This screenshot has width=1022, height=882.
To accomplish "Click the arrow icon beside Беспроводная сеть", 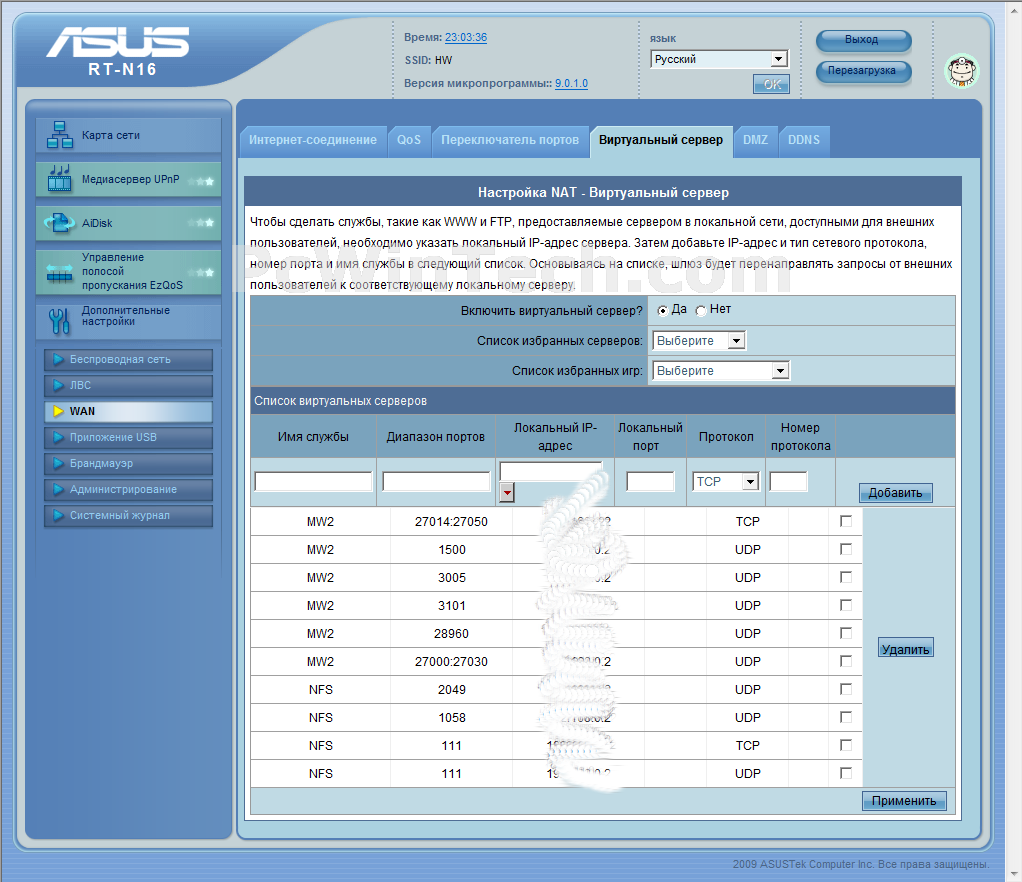I will (58, 359).
